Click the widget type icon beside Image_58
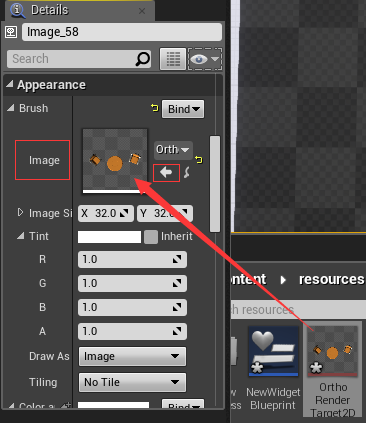Image resolution: width=366 pixels, height=423 pixels. pos(11,32)
